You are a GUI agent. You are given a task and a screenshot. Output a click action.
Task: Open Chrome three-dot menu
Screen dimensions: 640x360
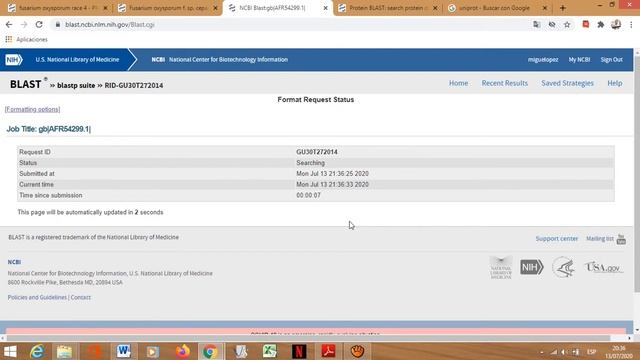coord(631,24)
